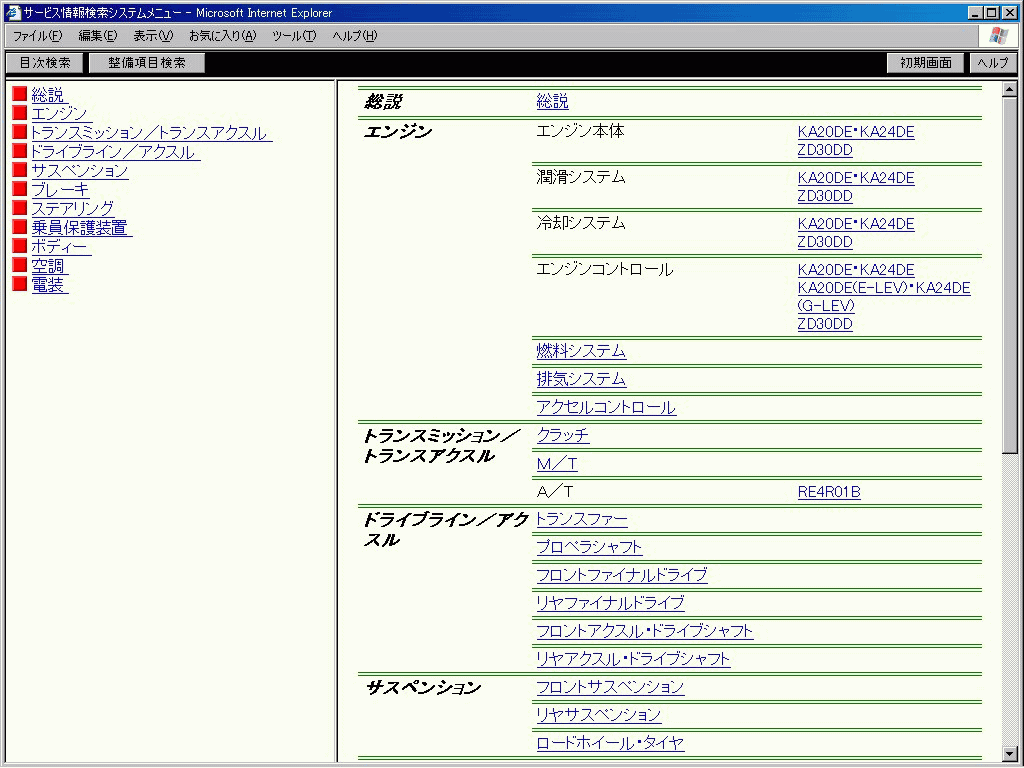Open ZD30DD link for 潤滑システム
Image resolution: width=1024 pixels, height=768 pixels.
pyautogui.click(x=825, y=196)
